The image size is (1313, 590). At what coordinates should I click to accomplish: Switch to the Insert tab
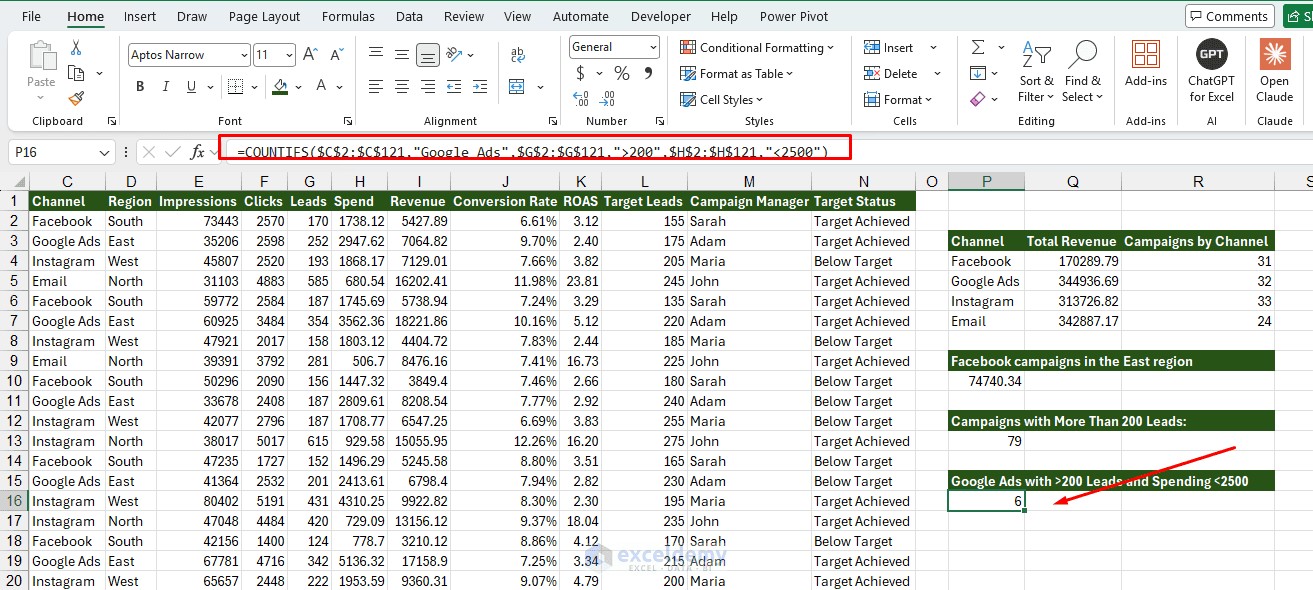140,16
